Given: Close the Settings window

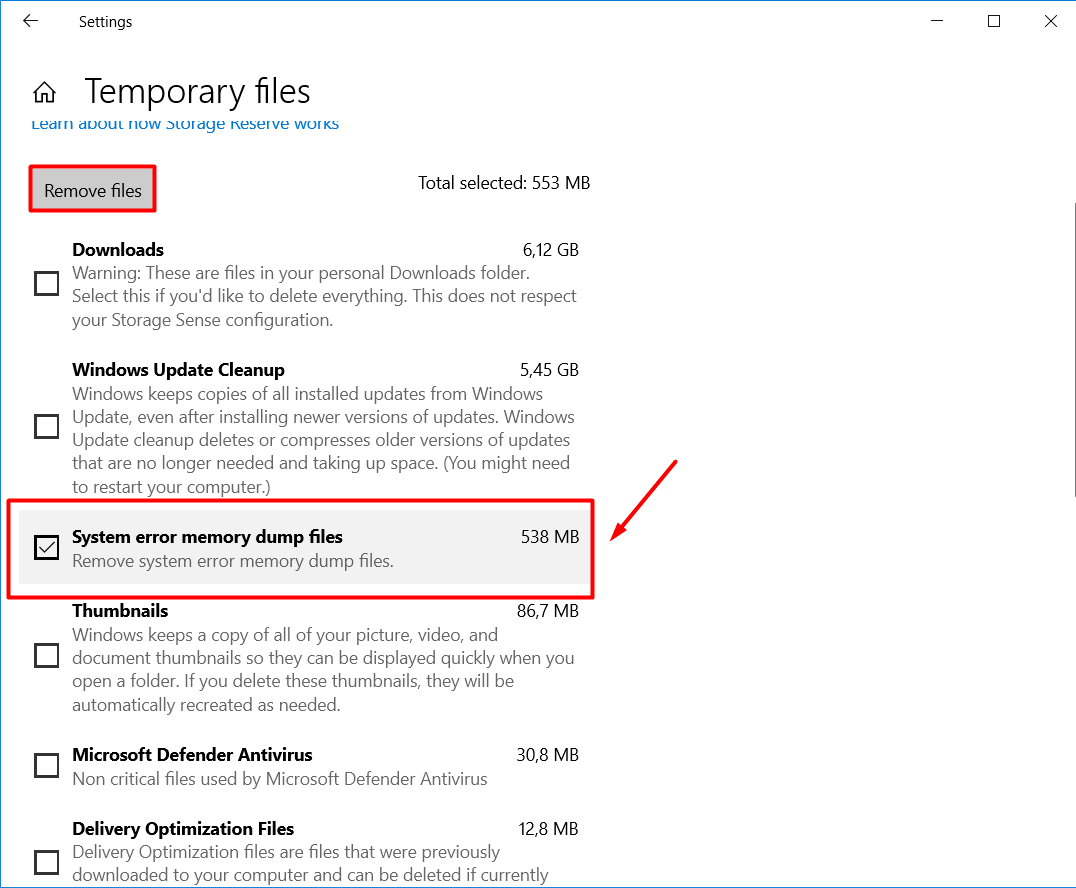Looking at the screenshot, I should (1050, 21).
